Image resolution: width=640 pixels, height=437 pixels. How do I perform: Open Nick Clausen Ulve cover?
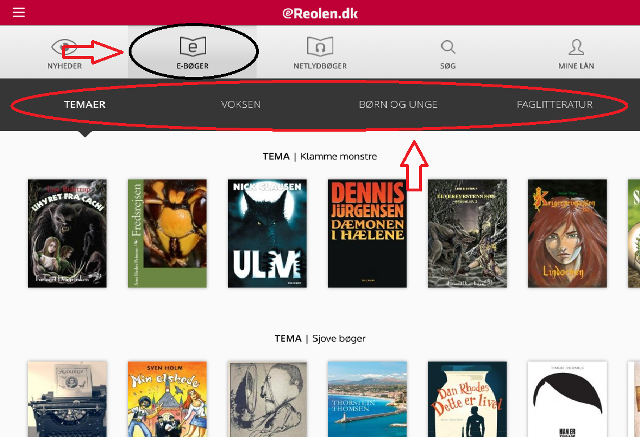(267, 233)
